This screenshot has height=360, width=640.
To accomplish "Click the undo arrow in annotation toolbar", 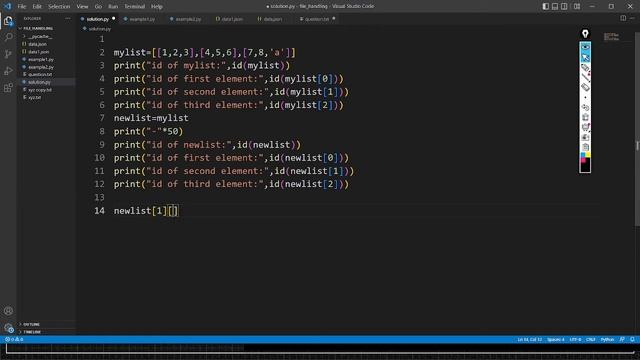I will point(585,107).
